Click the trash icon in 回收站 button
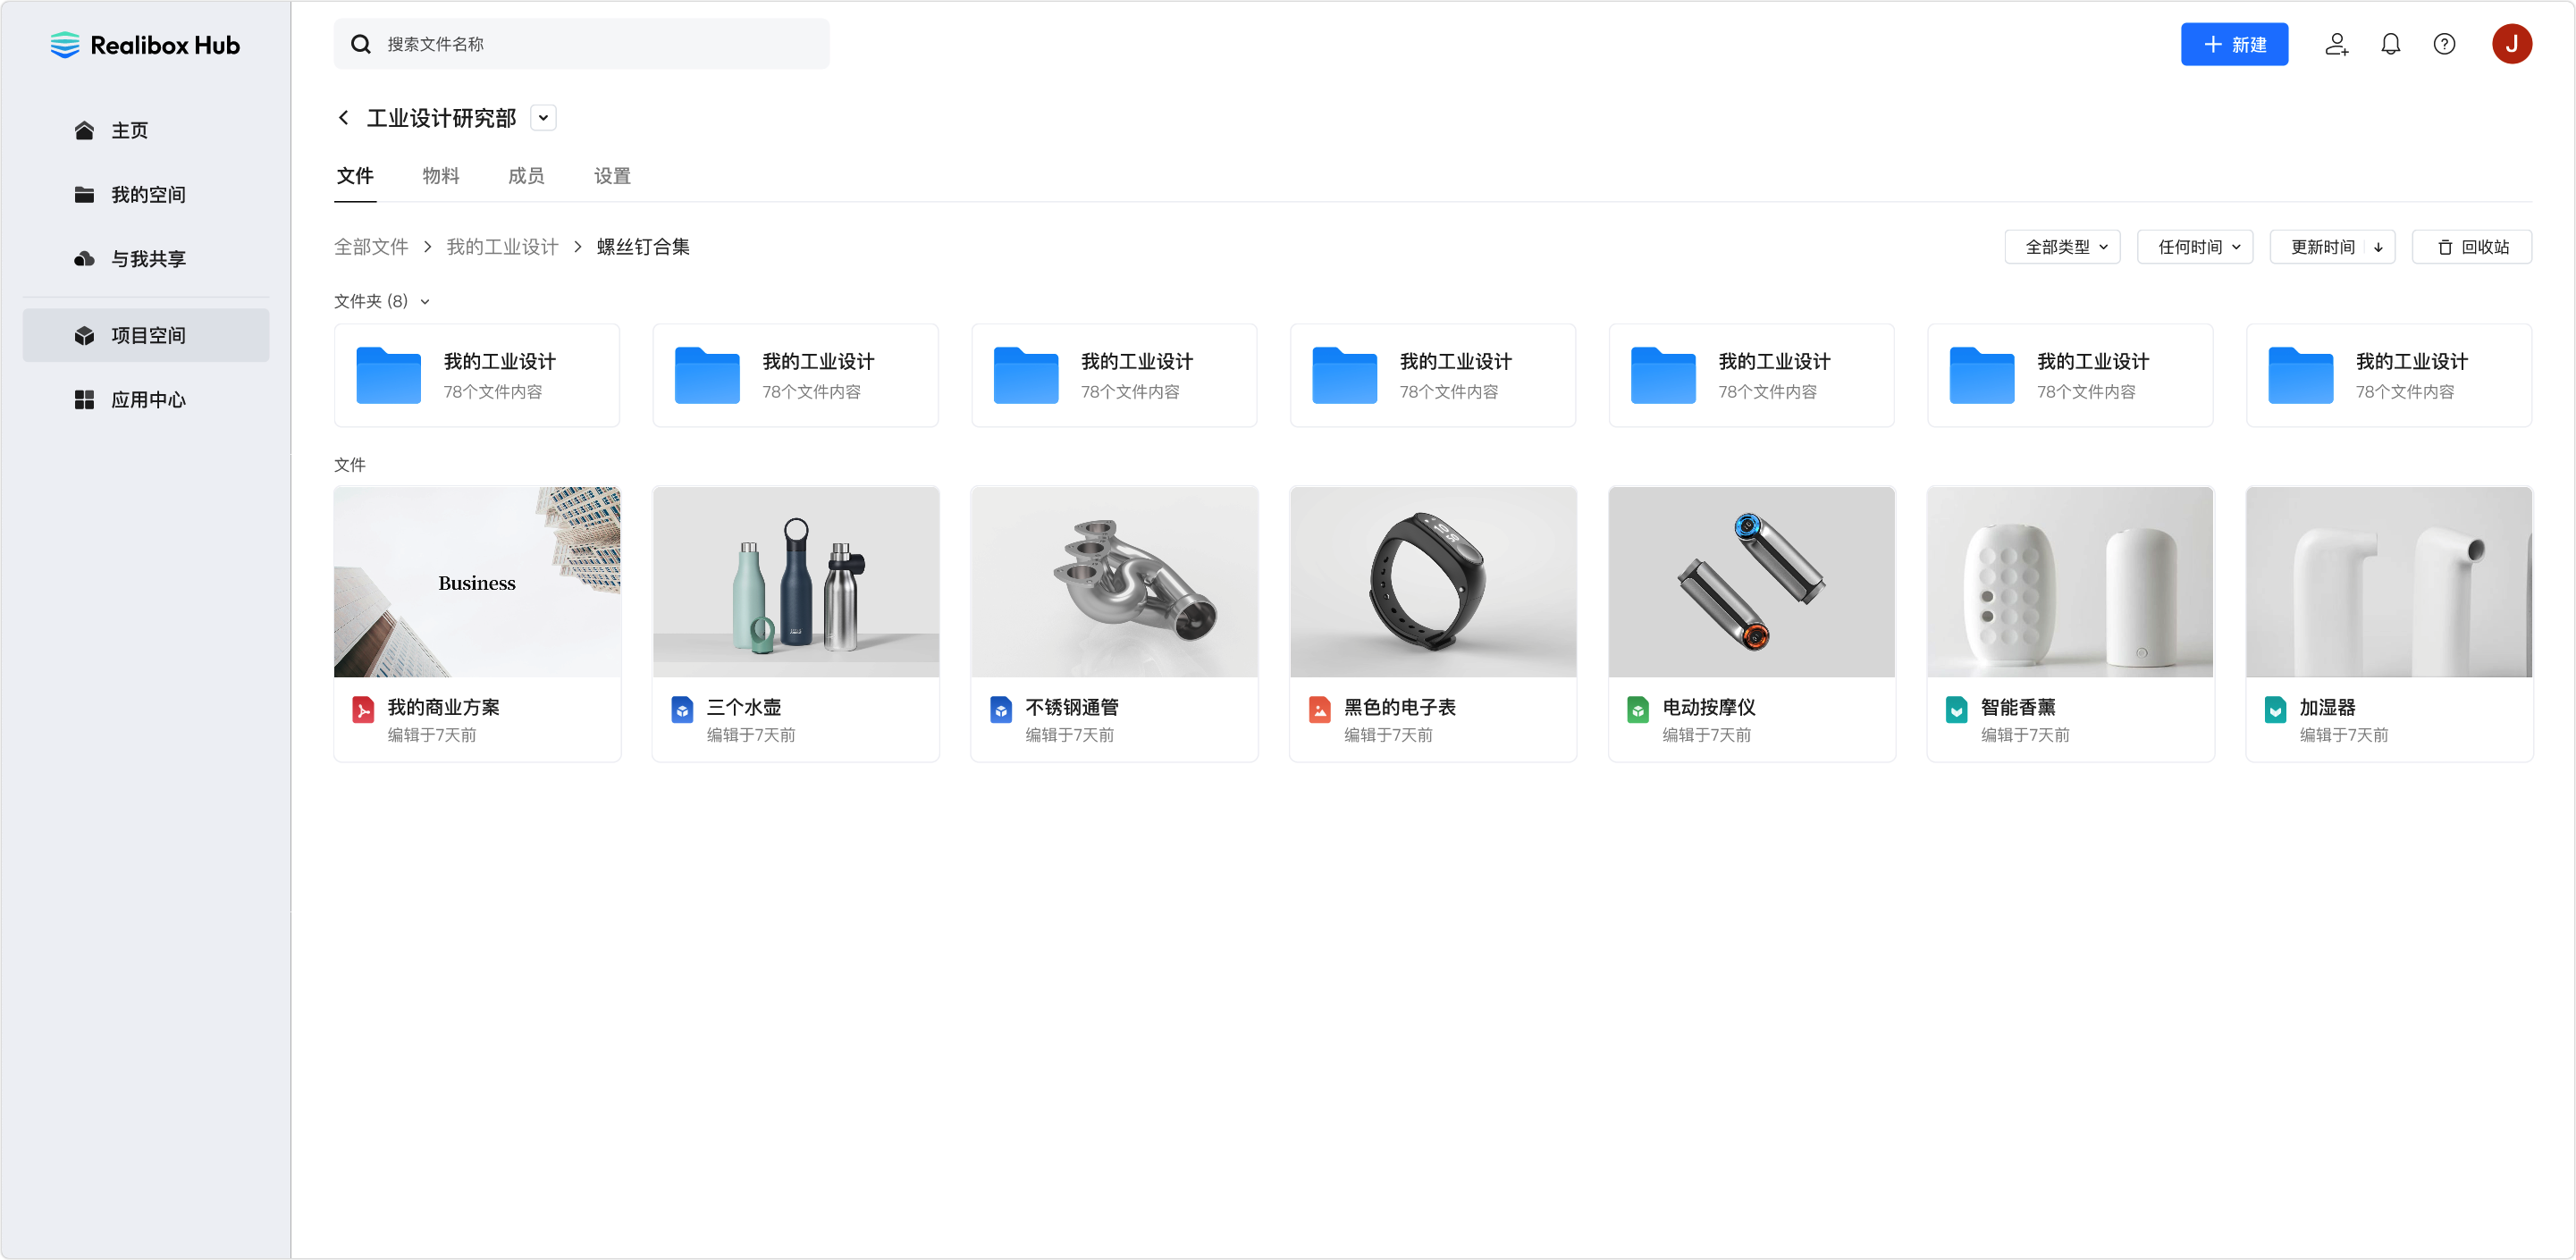Viewport: 2576px width, 1260px height. click(2444, 247)
